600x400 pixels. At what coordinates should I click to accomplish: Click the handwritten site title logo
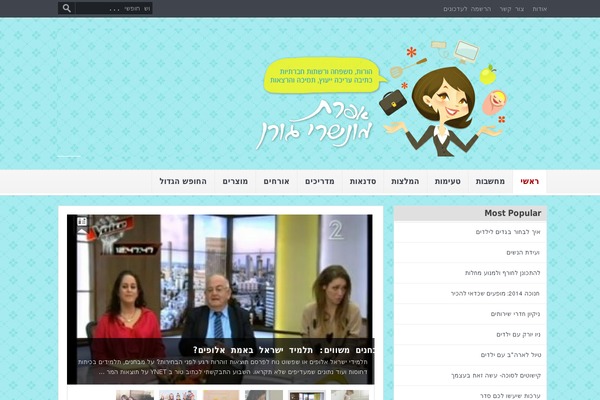314,124
